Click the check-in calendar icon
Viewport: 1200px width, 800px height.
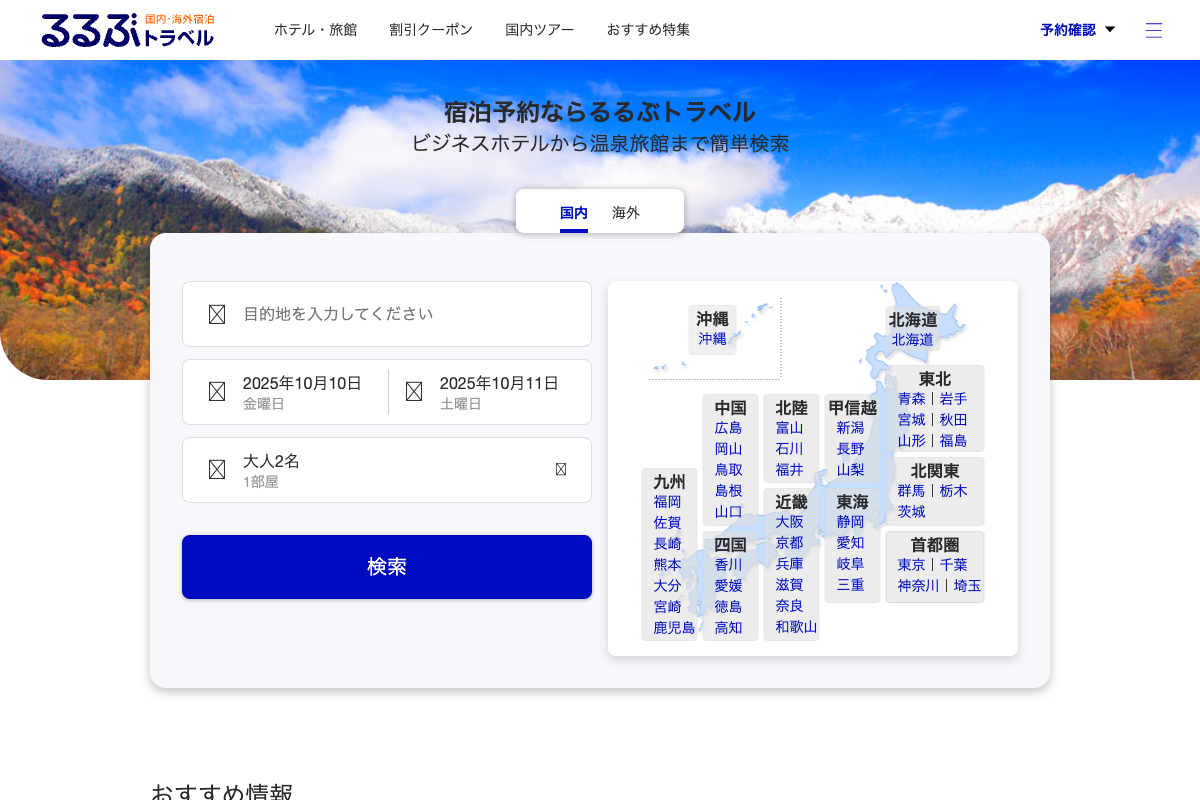click(217, 392)
